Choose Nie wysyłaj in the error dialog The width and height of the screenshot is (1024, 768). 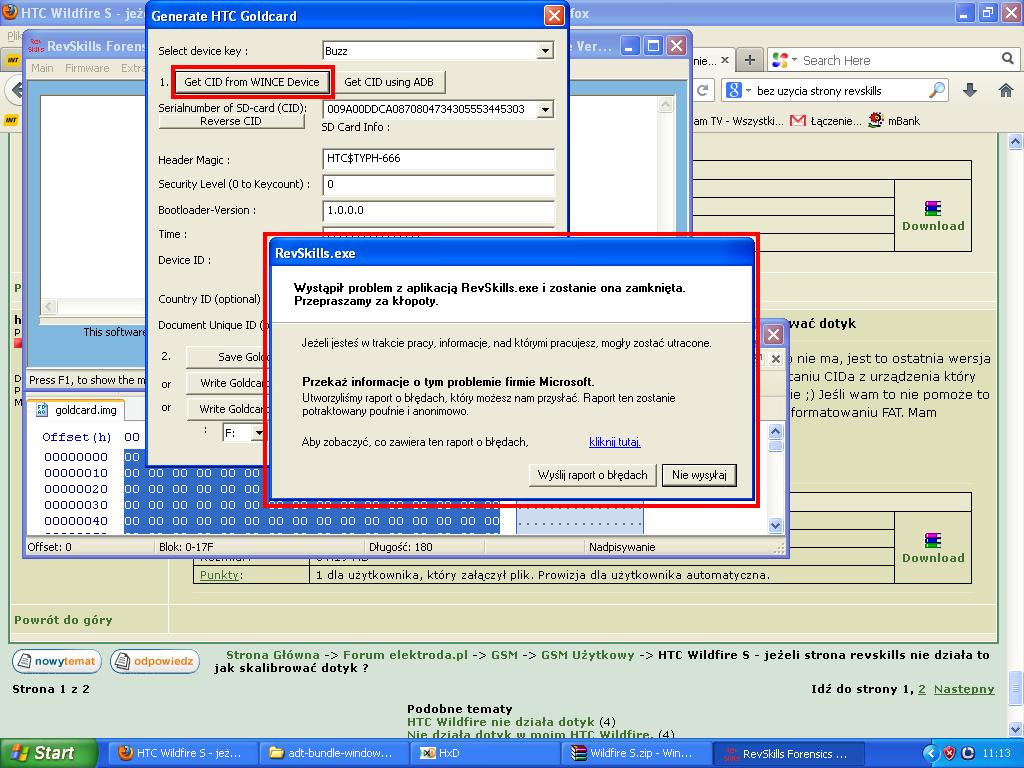699,475
